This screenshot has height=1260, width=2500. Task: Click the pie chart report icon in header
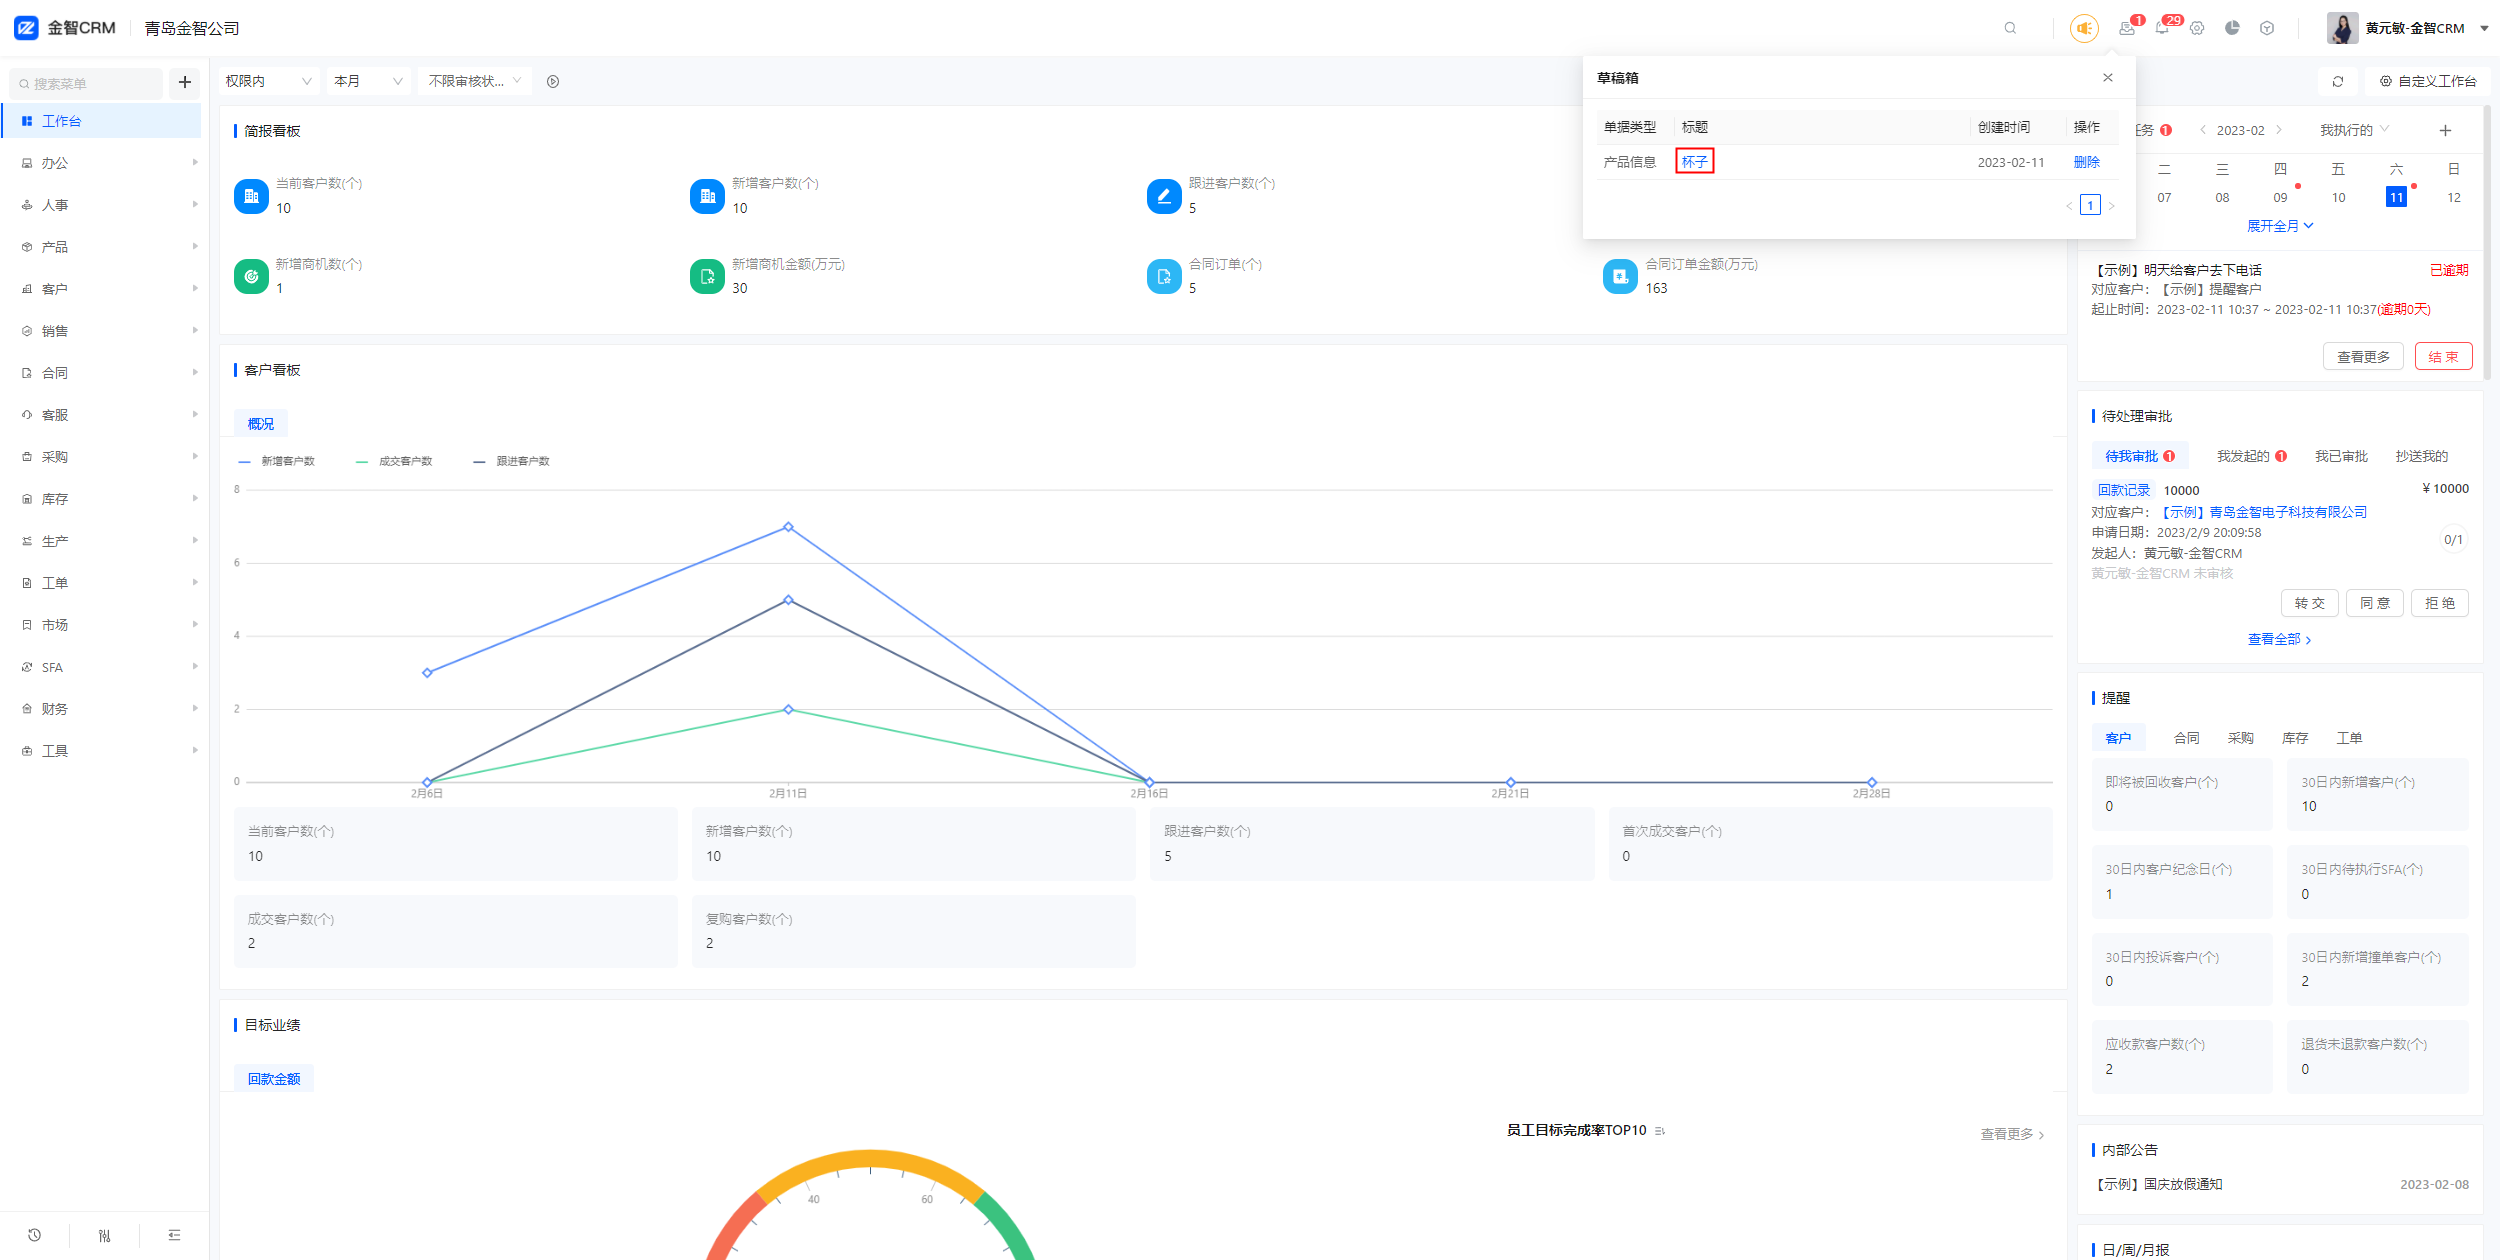(x=2232, y=28)
